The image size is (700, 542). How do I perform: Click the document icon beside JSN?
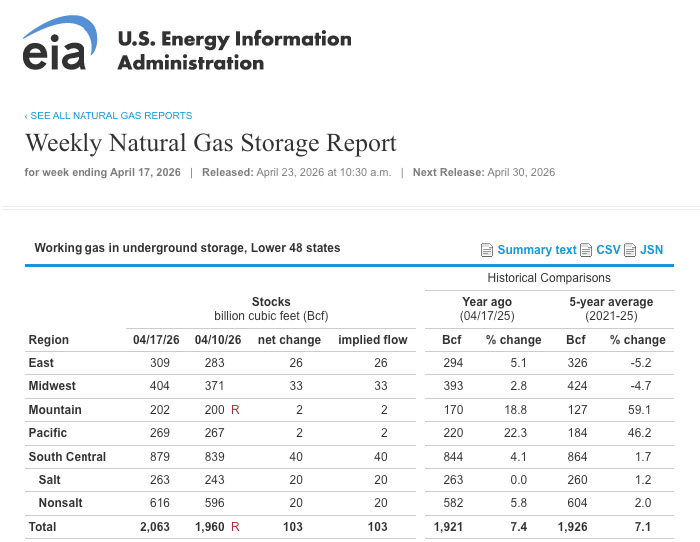(x=630, y=250)
